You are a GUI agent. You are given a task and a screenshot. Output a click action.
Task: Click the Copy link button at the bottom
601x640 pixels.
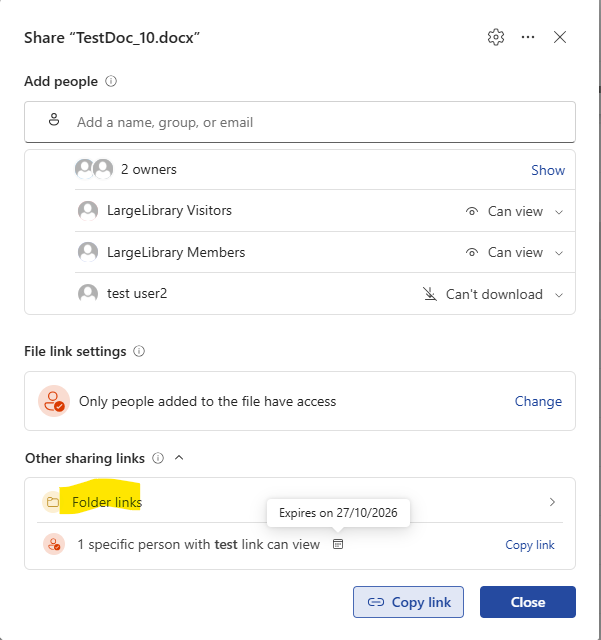(x=408, y=602)
